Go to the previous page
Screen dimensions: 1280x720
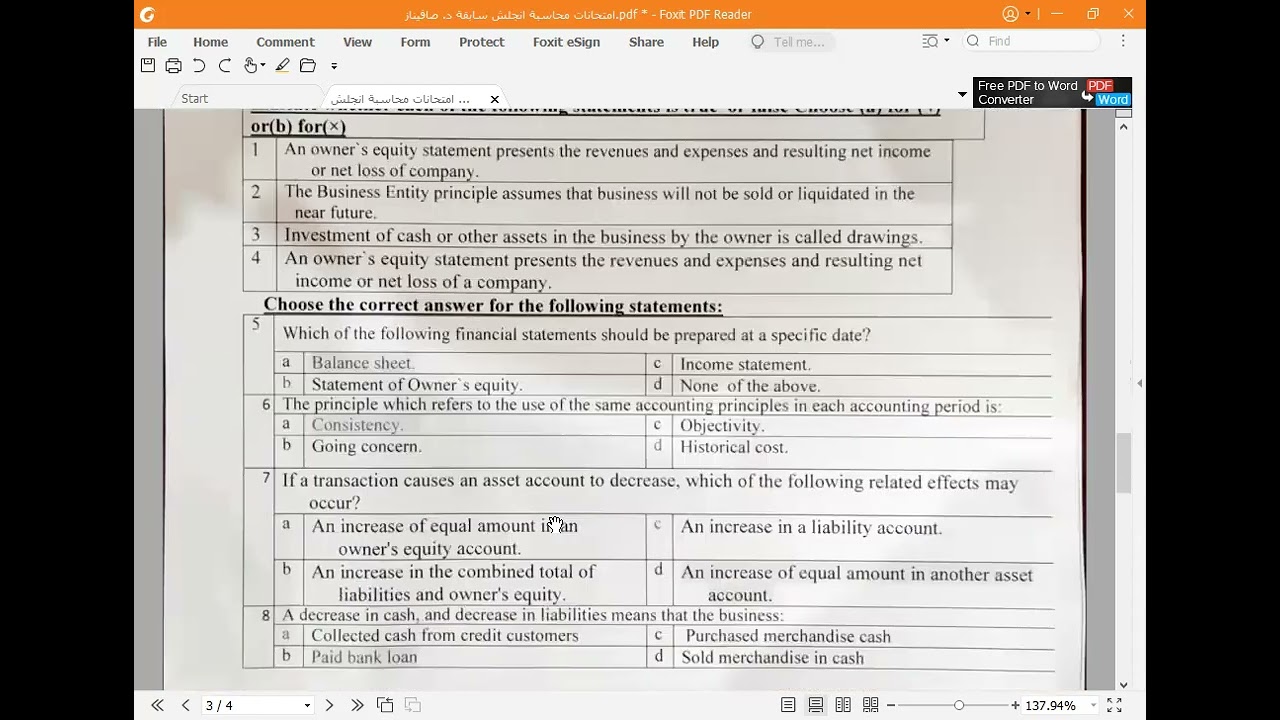click(x=185, y=705)
